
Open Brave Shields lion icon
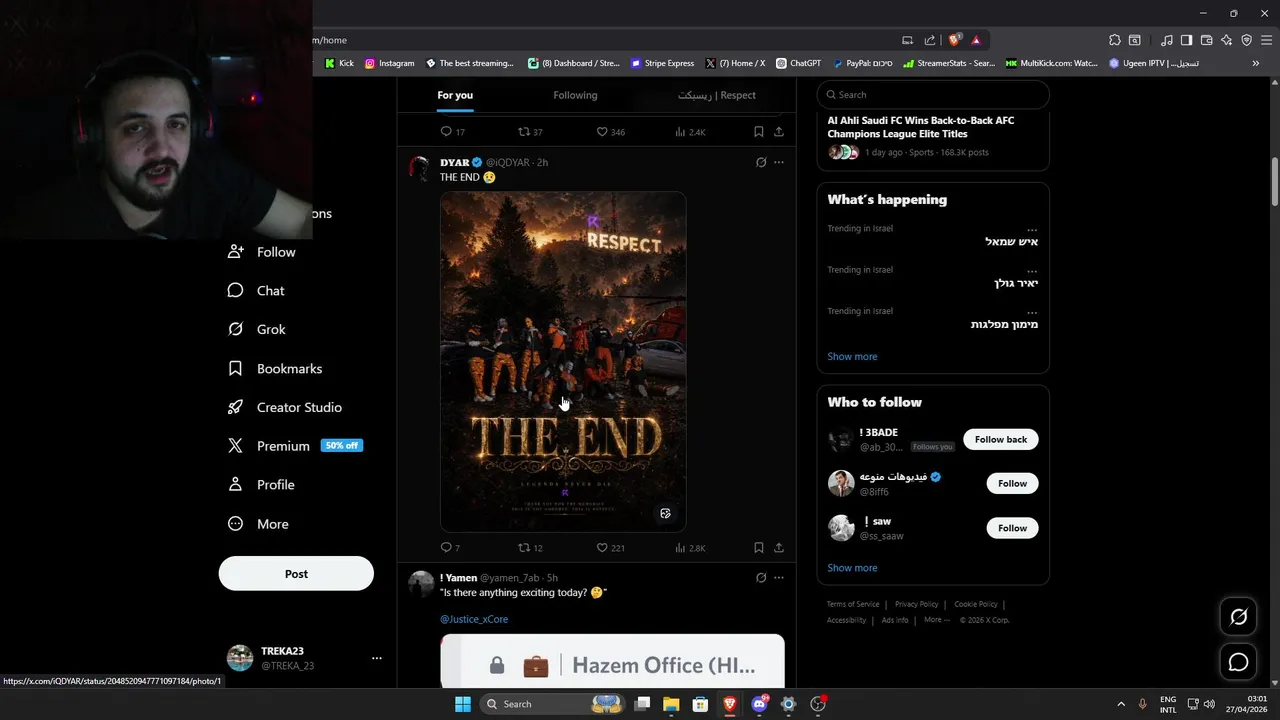pos(955,40)
